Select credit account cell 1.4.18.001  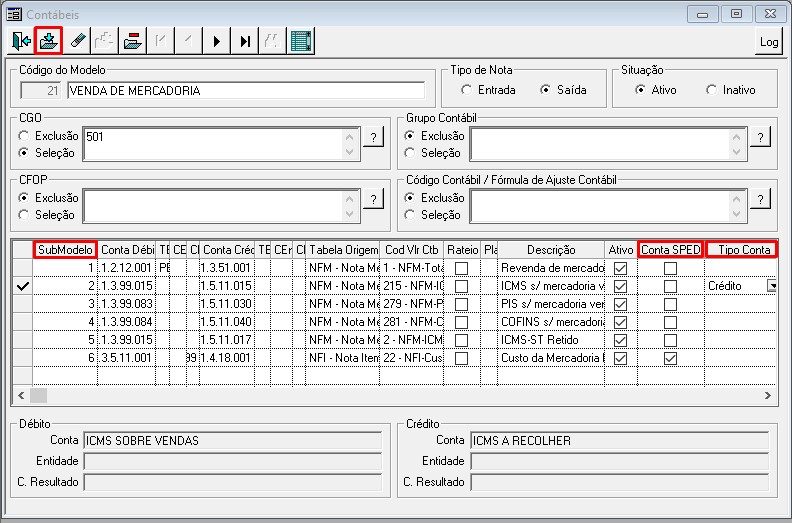[227, 358]
